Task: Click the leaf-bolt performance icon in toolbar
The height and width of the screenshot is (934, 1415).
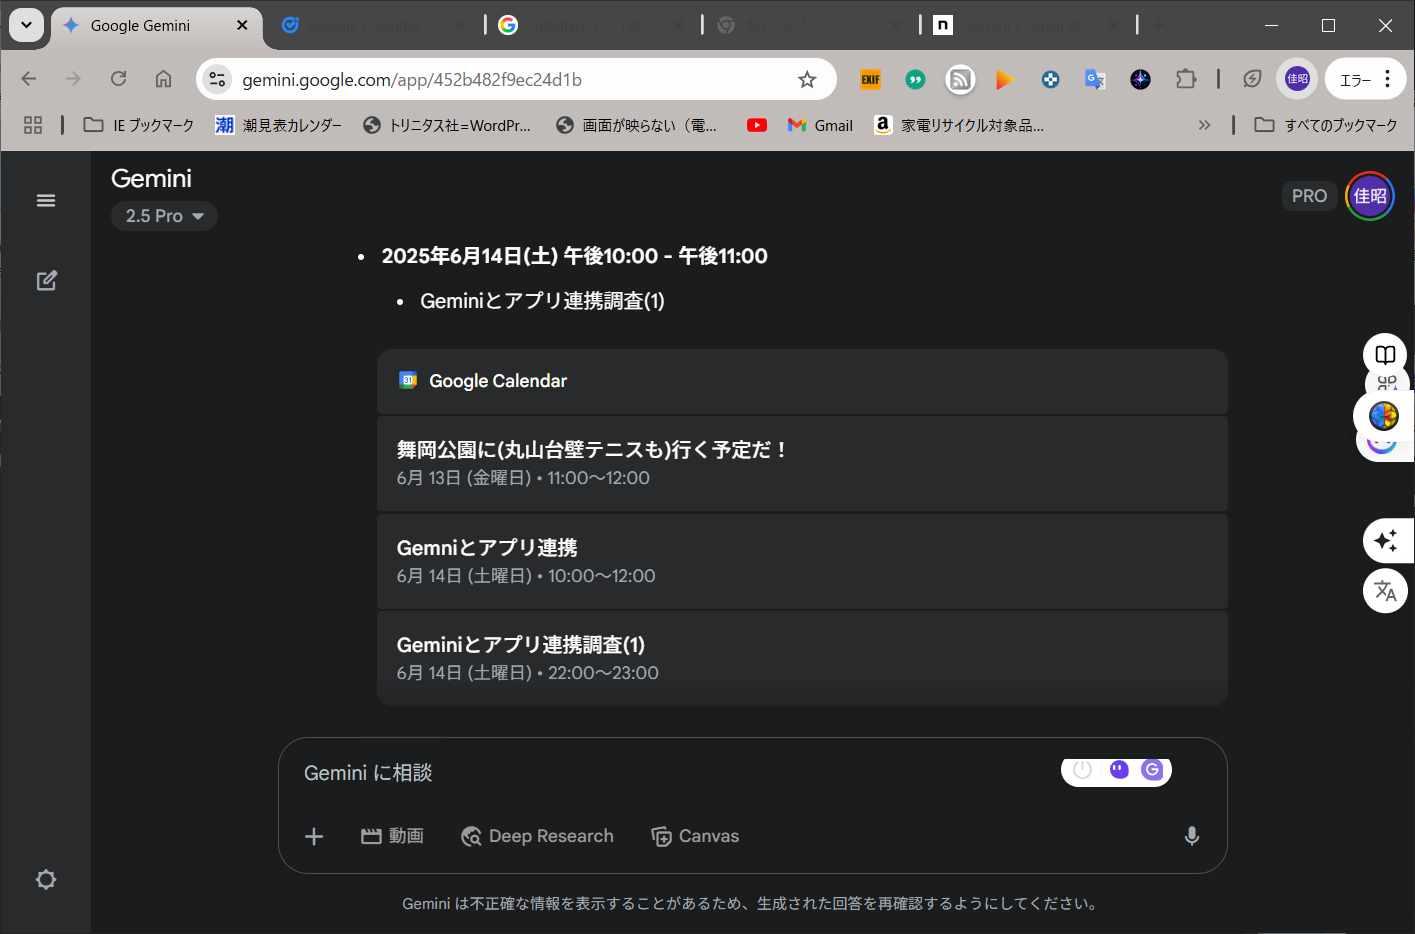Action: tap(1252, 79)
